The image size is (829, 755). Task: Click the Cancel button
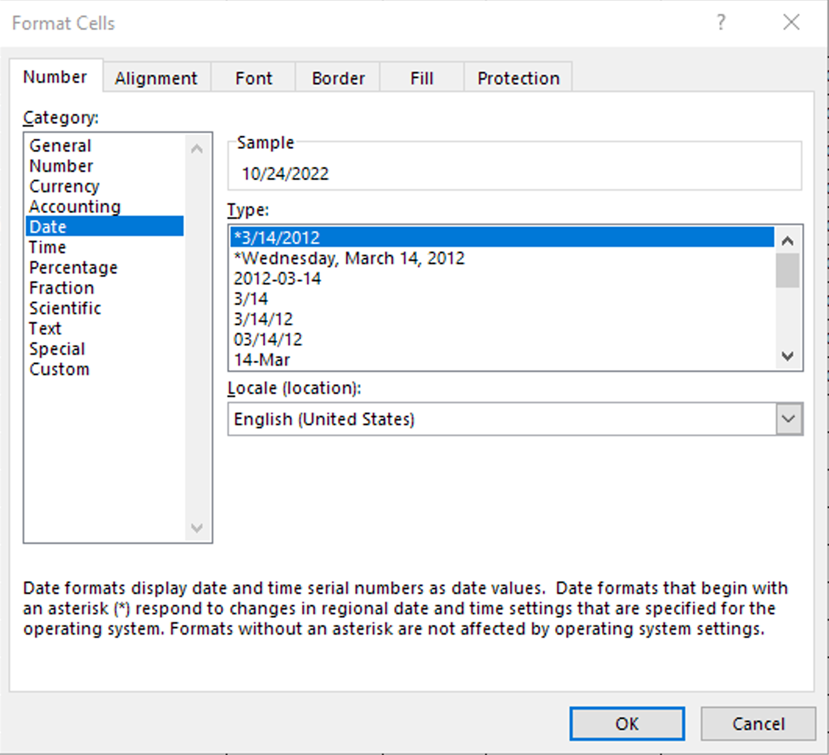(758, 723)
